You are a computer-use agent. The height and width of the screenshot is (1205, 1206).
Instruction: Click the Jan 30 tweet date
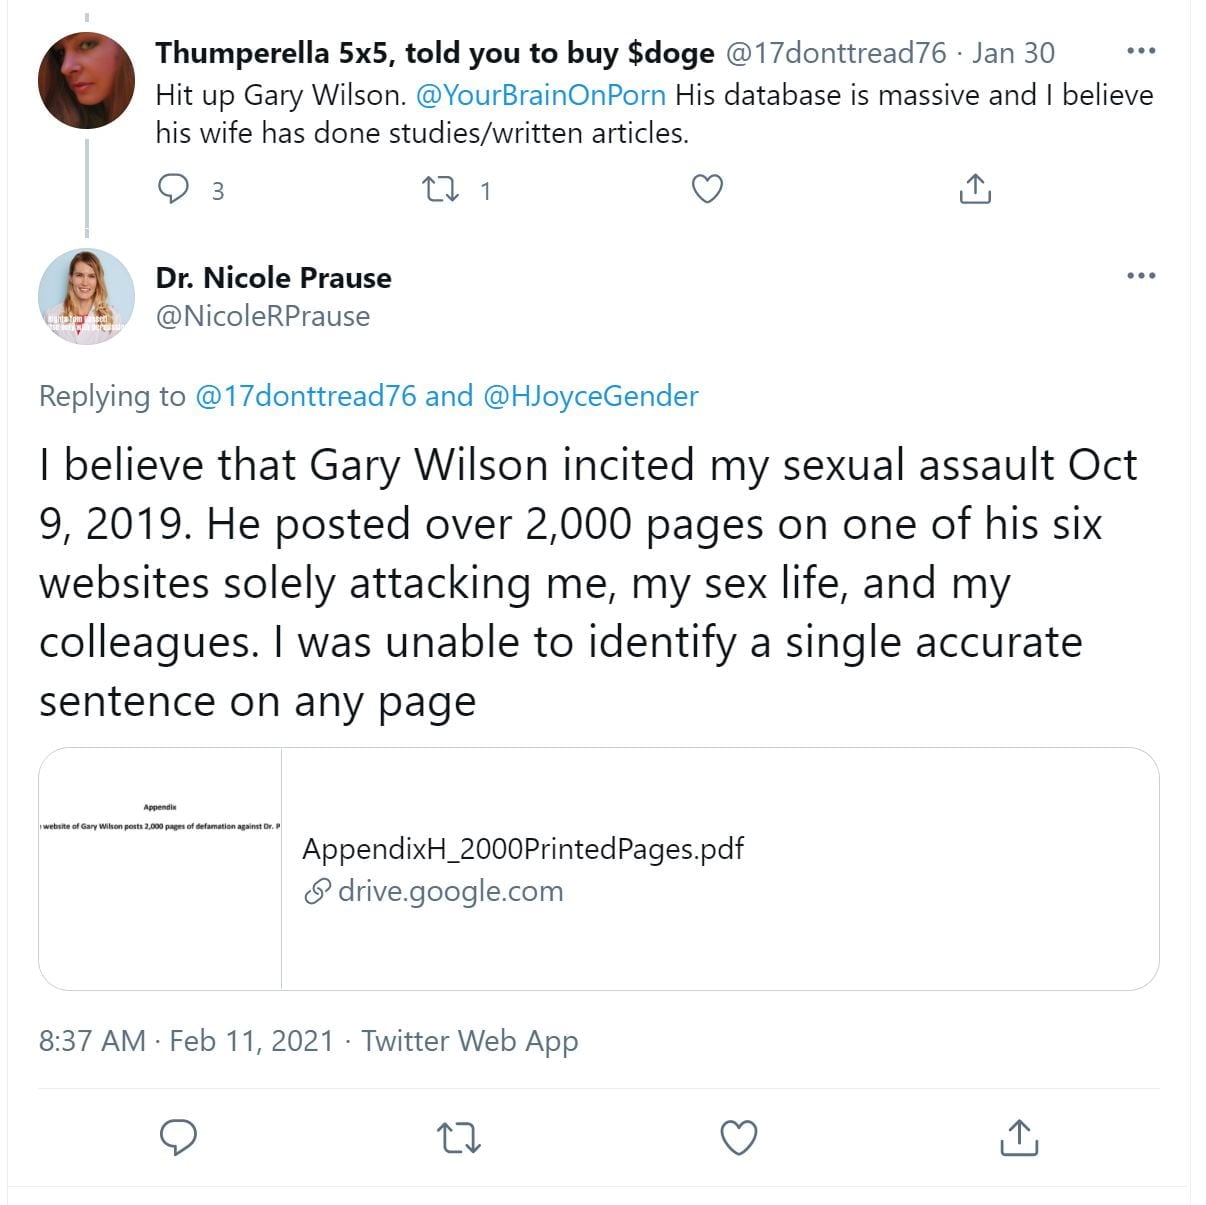coord(1013,53)
